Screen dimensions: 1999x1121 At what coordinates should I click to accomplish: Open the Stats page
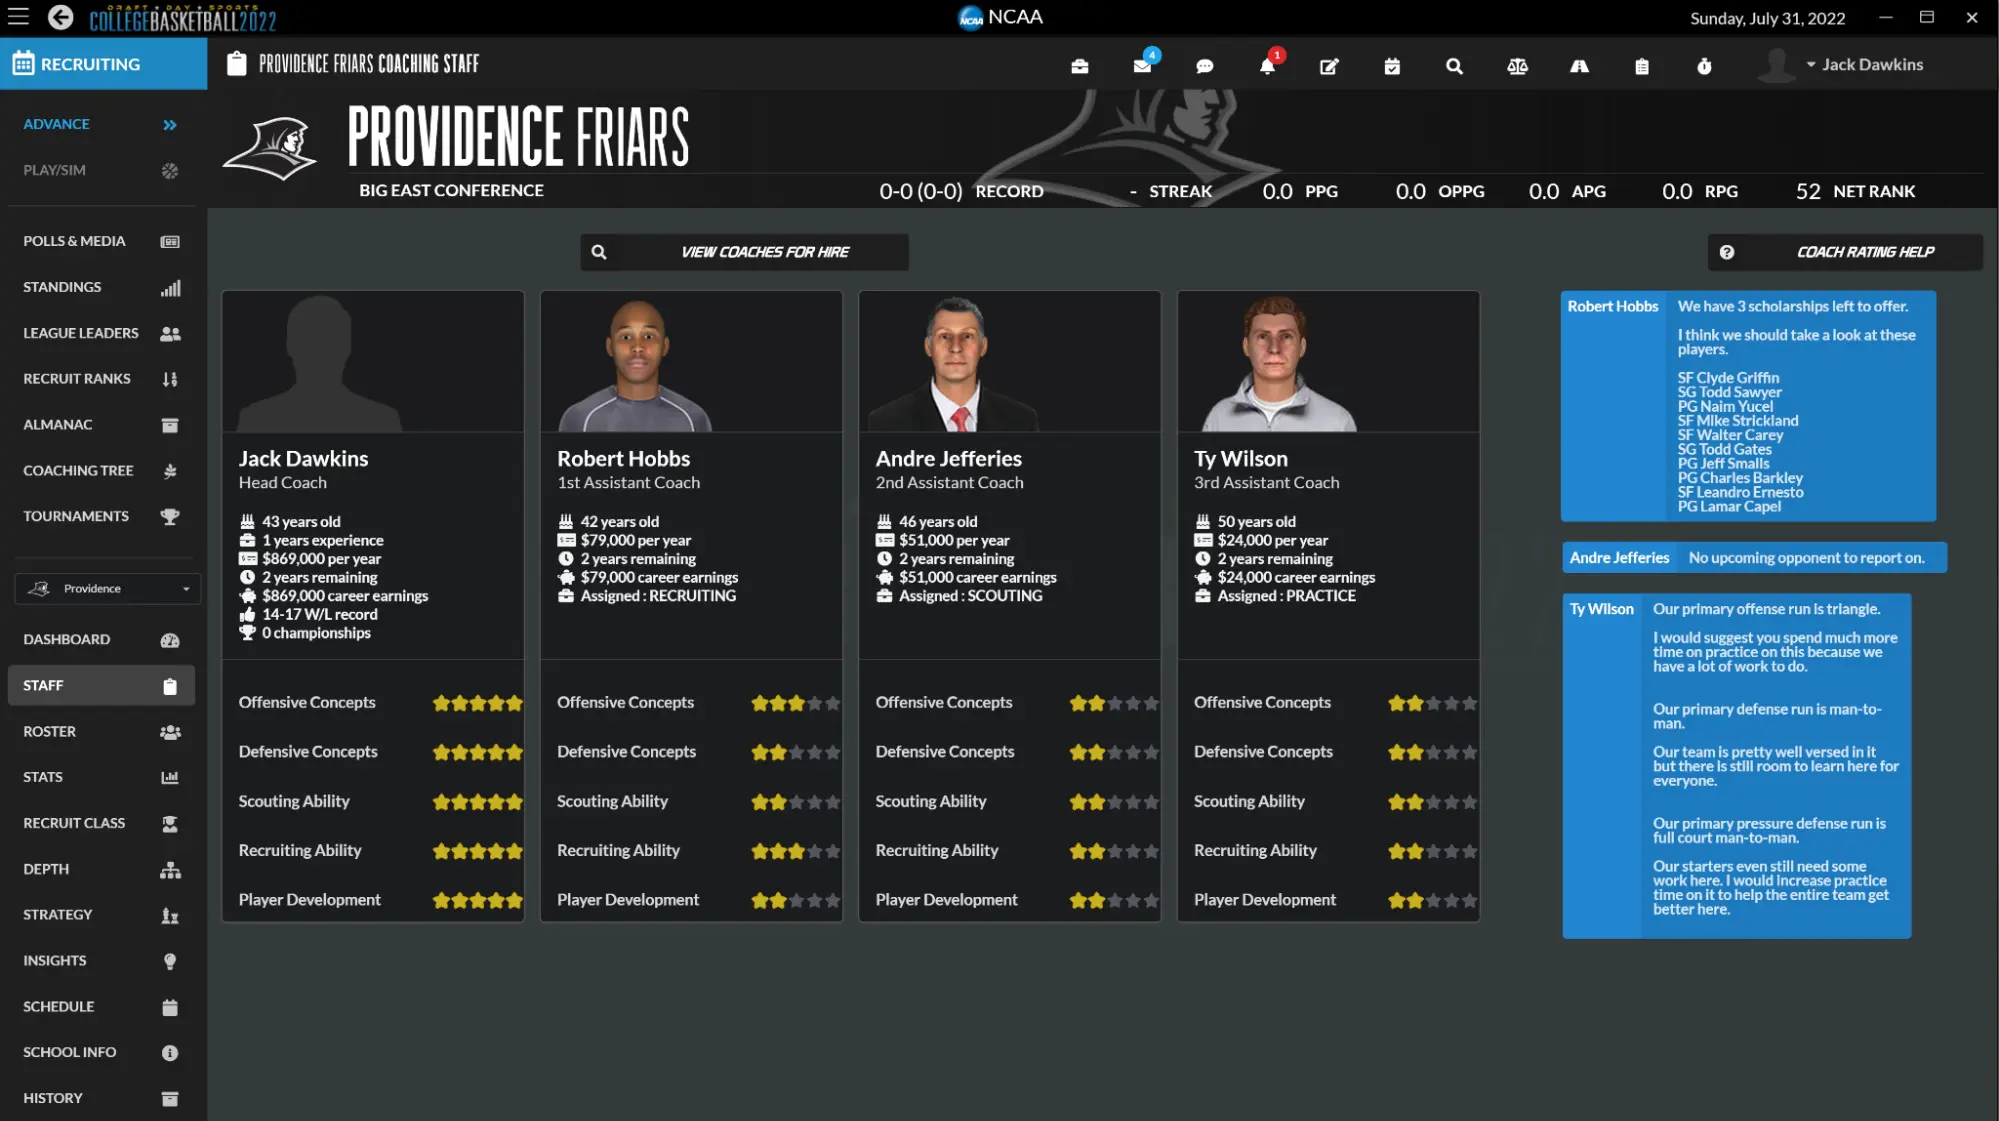tap(100, 777)
